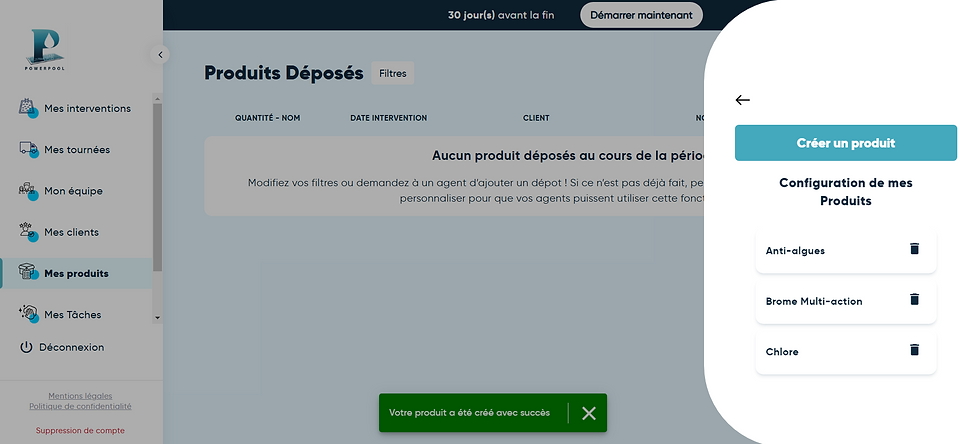Click the Mes tournées truck icon

point(28,149)
